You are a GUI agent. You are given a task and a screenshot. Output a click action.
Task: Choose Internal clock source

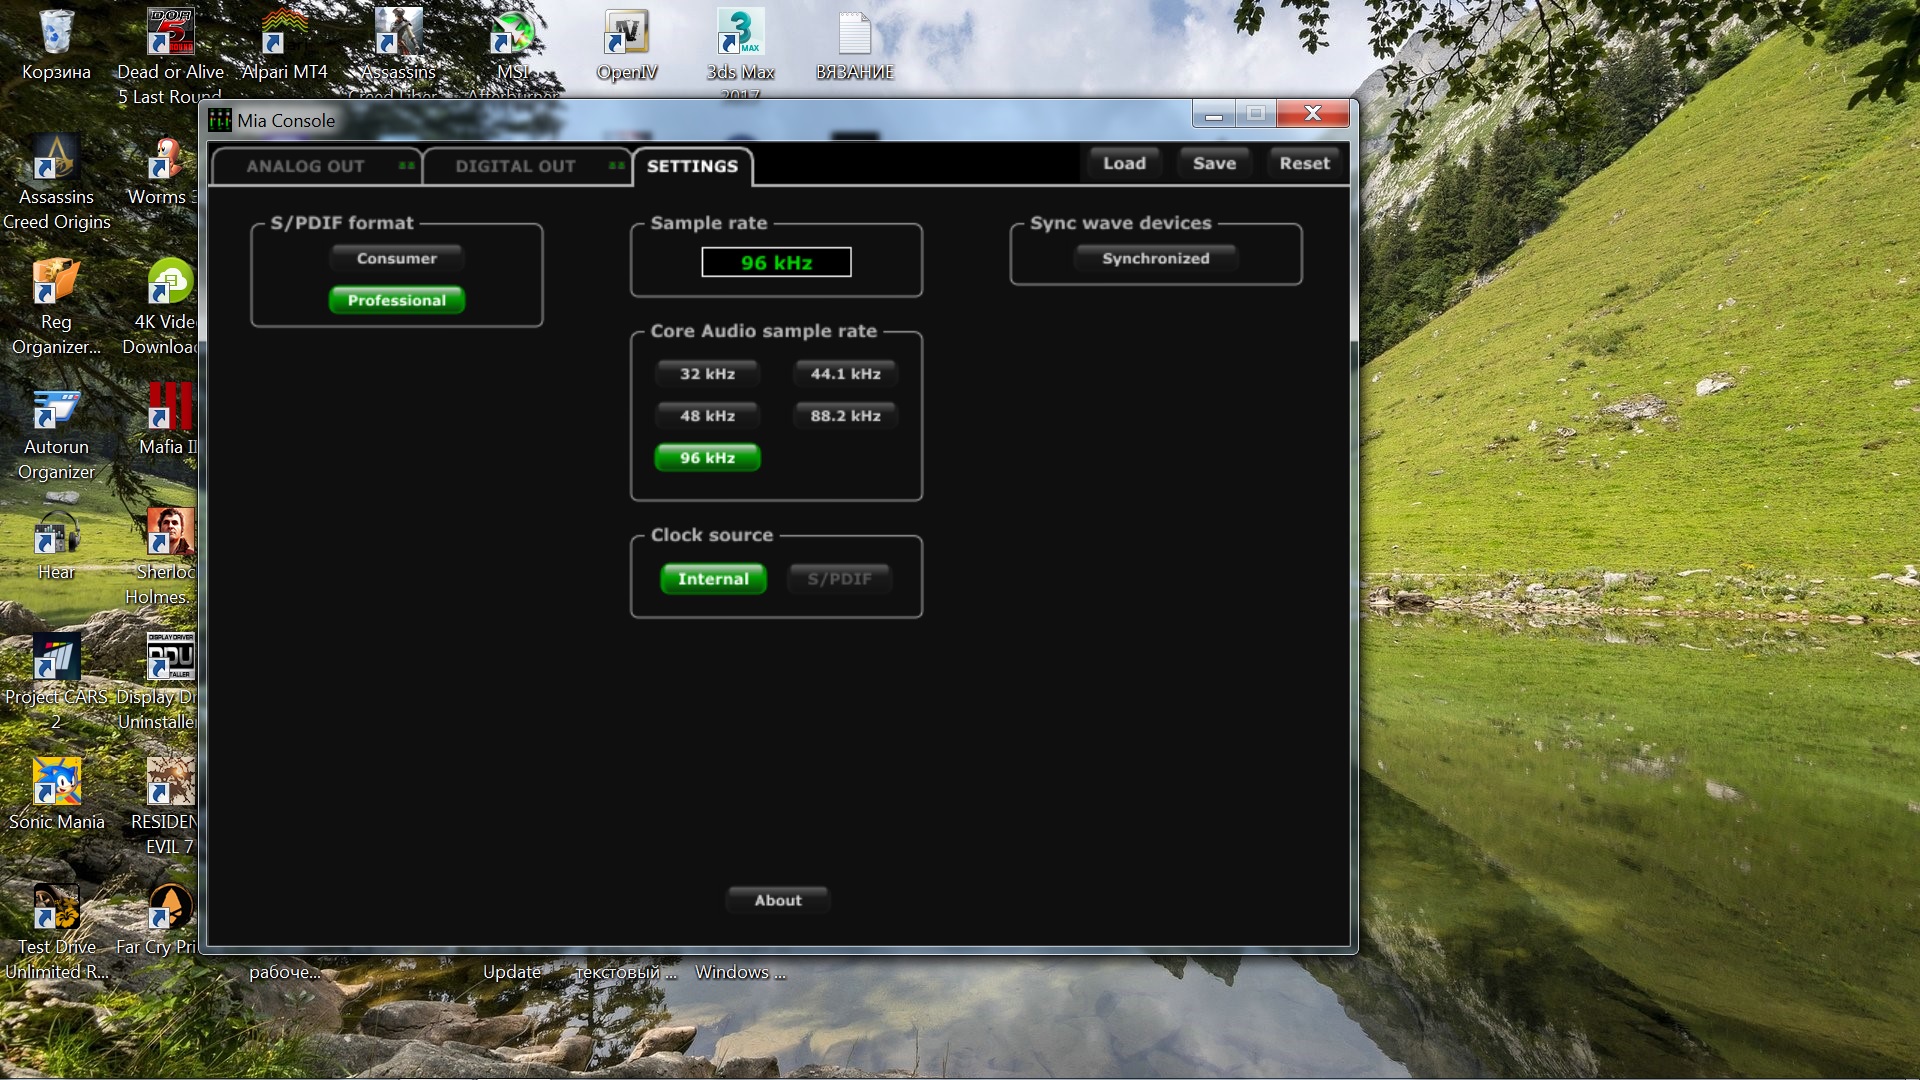[x=713, y=579]
